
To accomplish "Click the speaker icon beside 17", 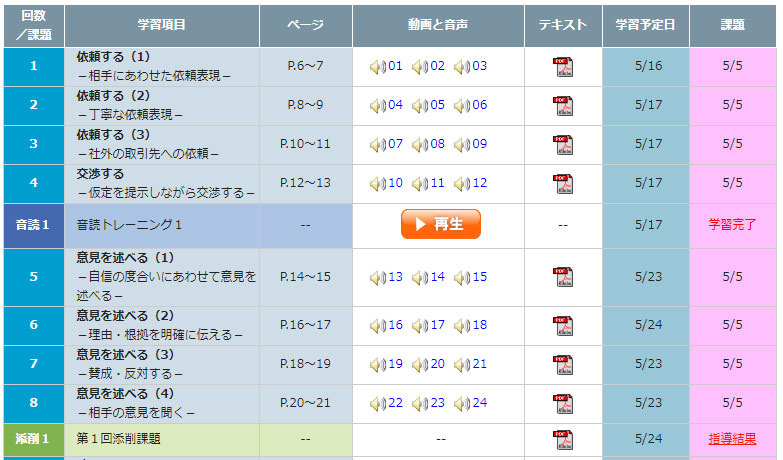I will point(419,326).
